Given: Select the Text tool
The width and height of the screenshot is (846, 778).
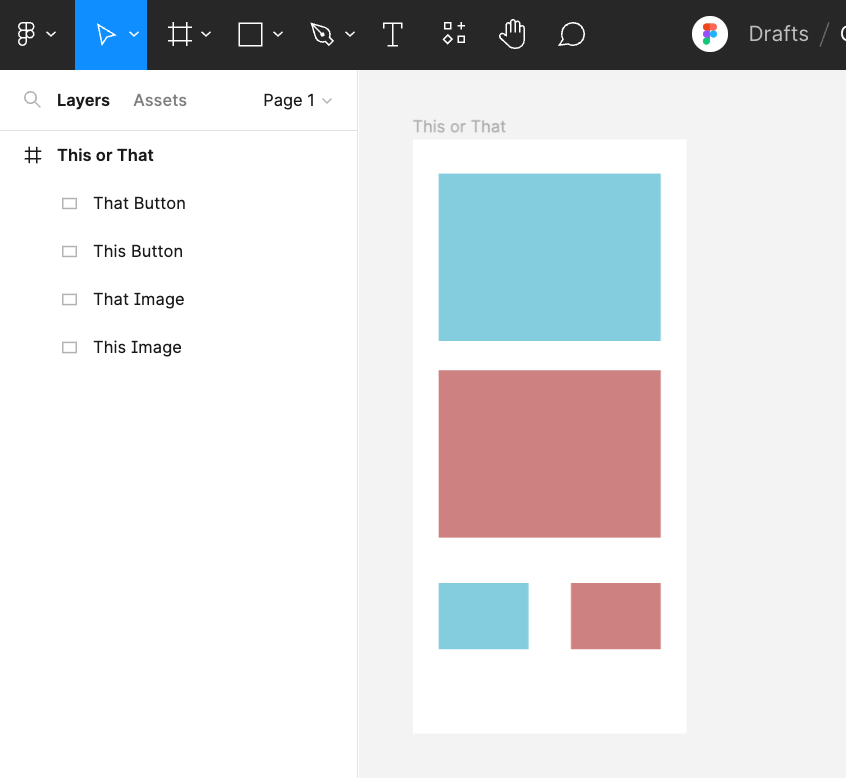Looking at the screenshot, I should click(x=392, y=34).
